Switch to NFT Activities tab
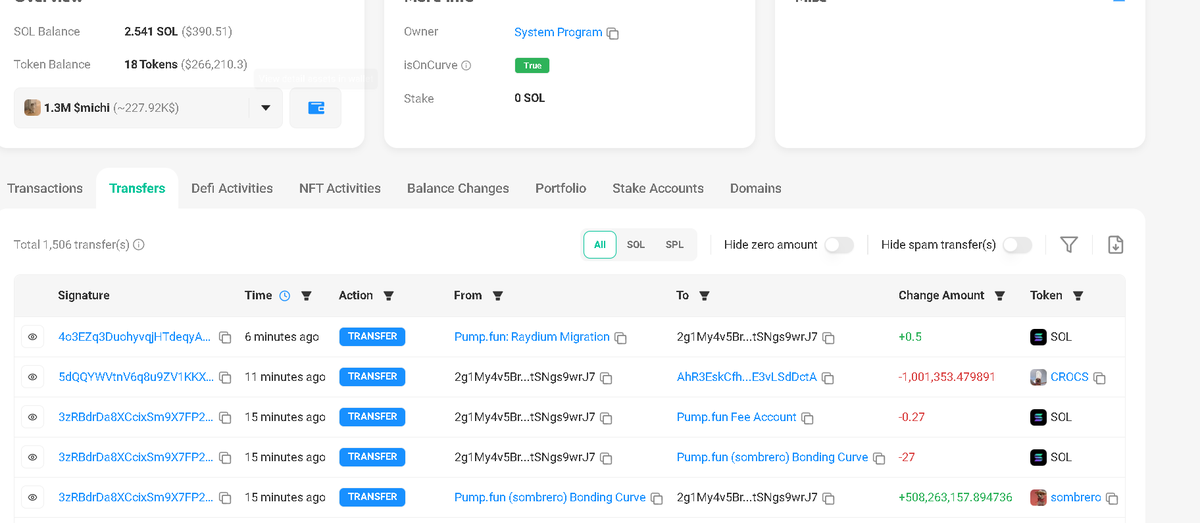This screenshot has height=523, width=1200. tap(340, 188)
